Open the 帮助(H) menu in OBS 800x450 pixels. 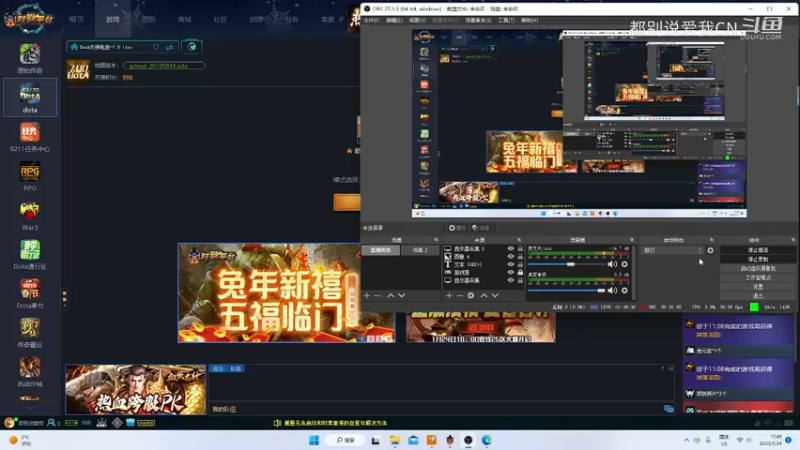[x=530, y=20]
